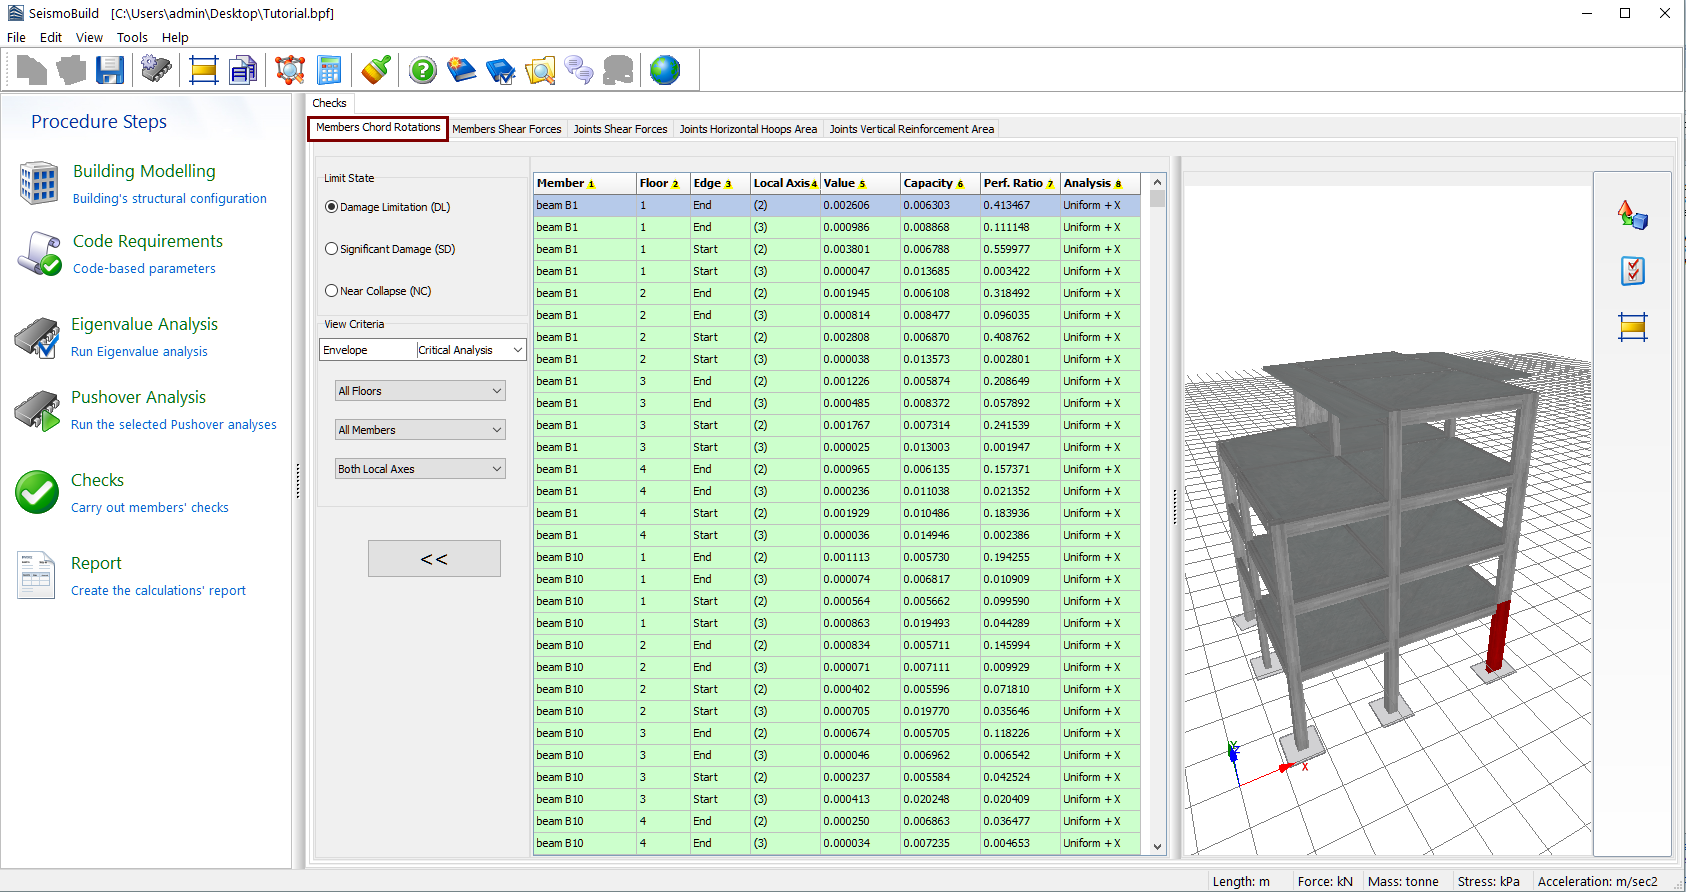Click the chip with gear settings icon

(x=156, y=70)
